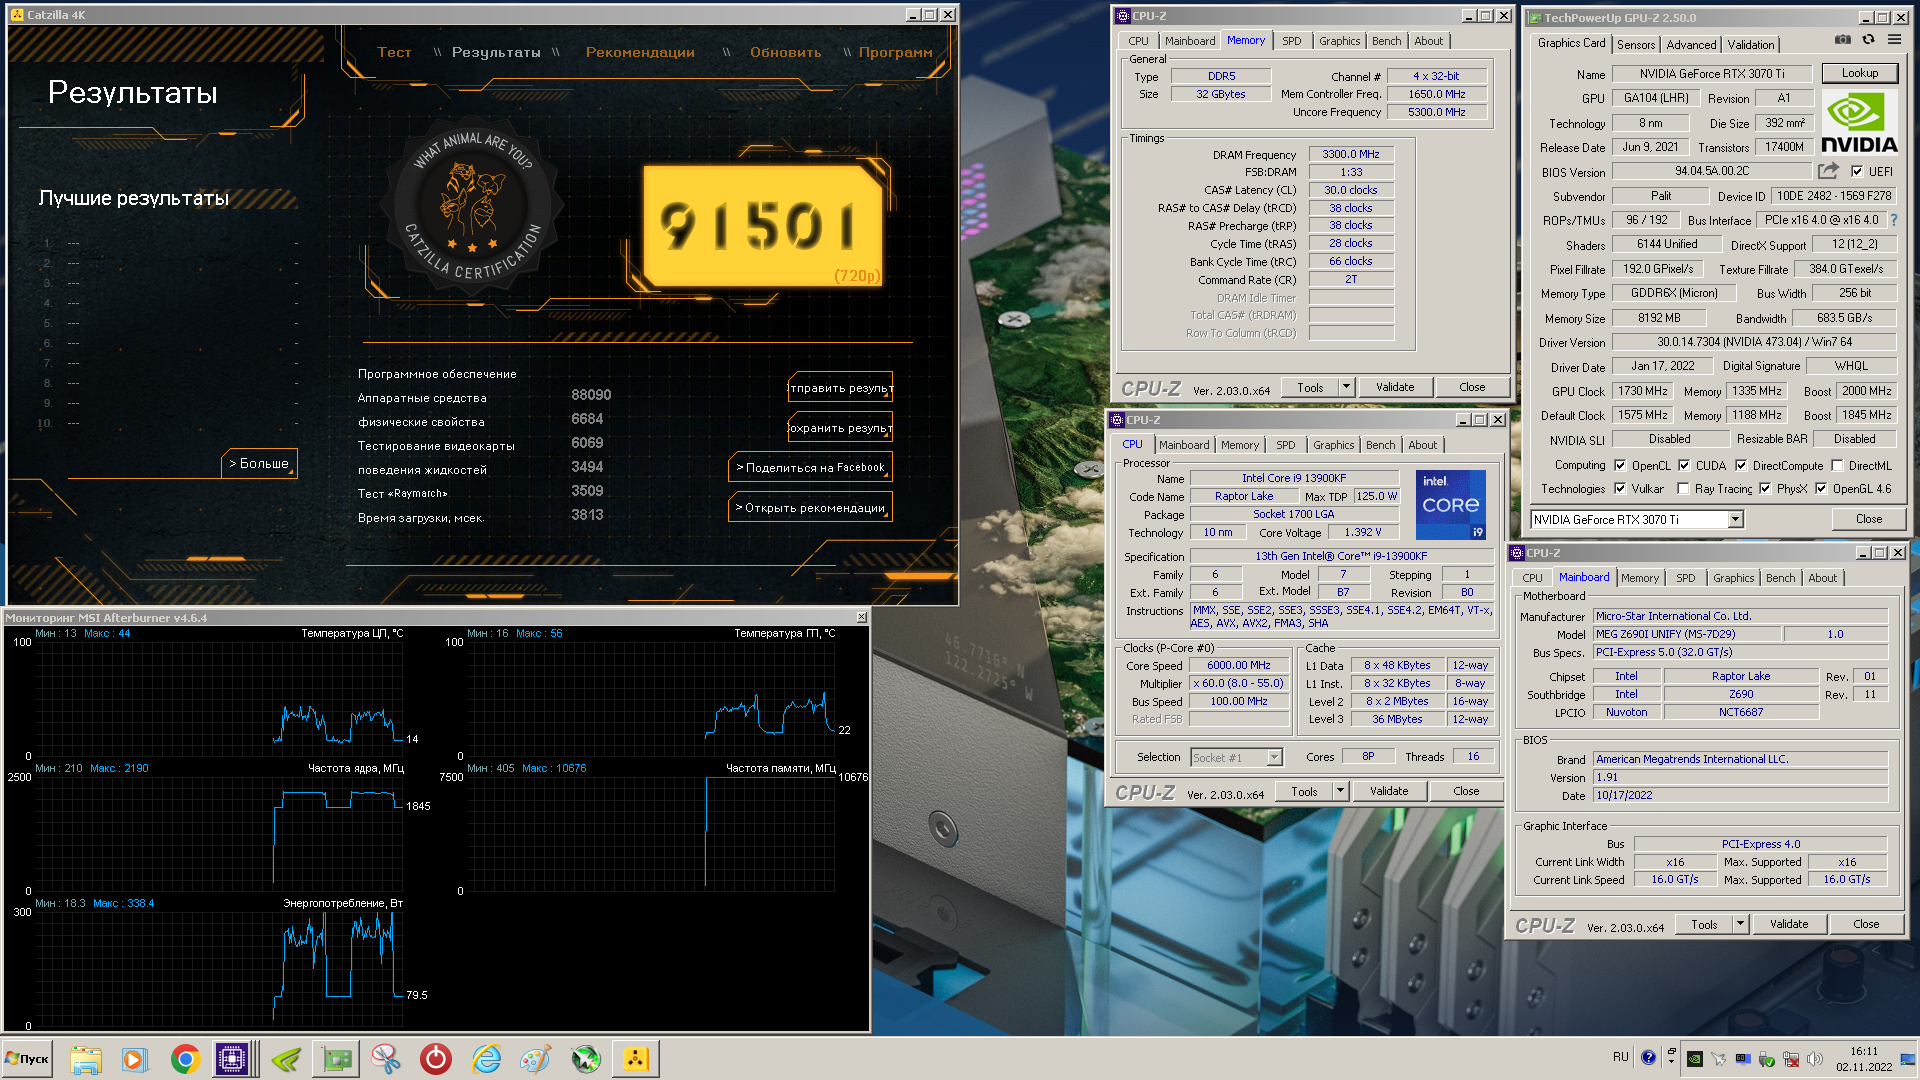Image resolution: width=1920 pixels, height=1080 pixels.
Task: Switch to the Sensors tab in GPU-Z
Action: 1636,44
